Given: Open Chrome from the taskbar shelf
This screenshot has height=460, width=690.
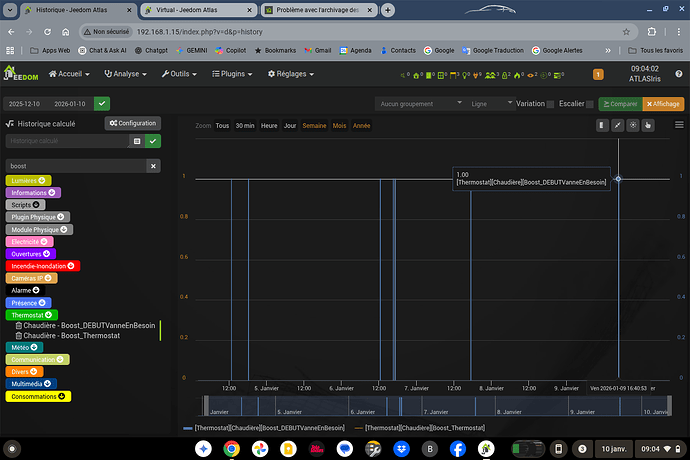Looking at the screenshot, I should pos(231,448).
